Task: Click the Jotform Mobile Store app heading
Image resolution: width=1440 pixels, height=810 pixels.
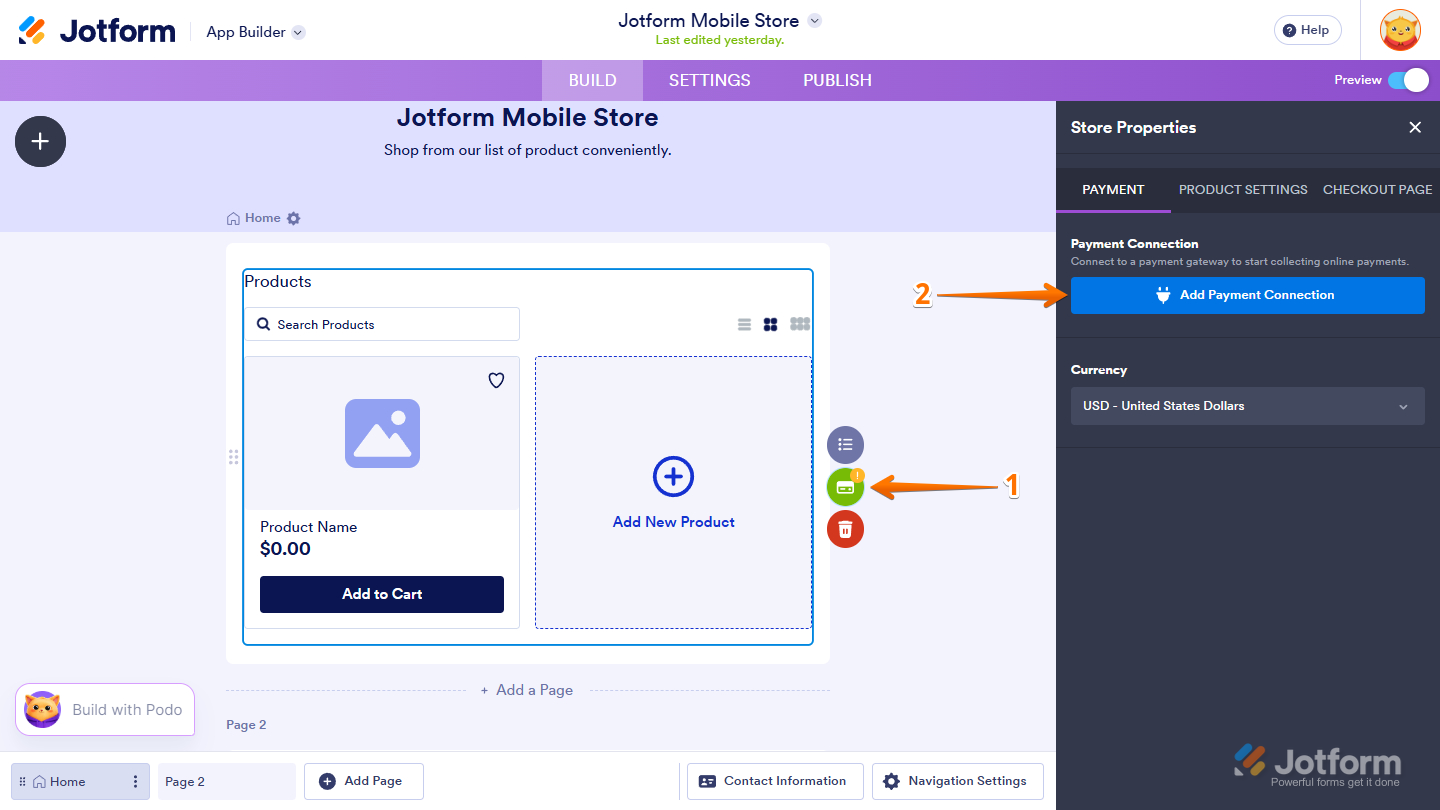Action: (x=528, y=117)
